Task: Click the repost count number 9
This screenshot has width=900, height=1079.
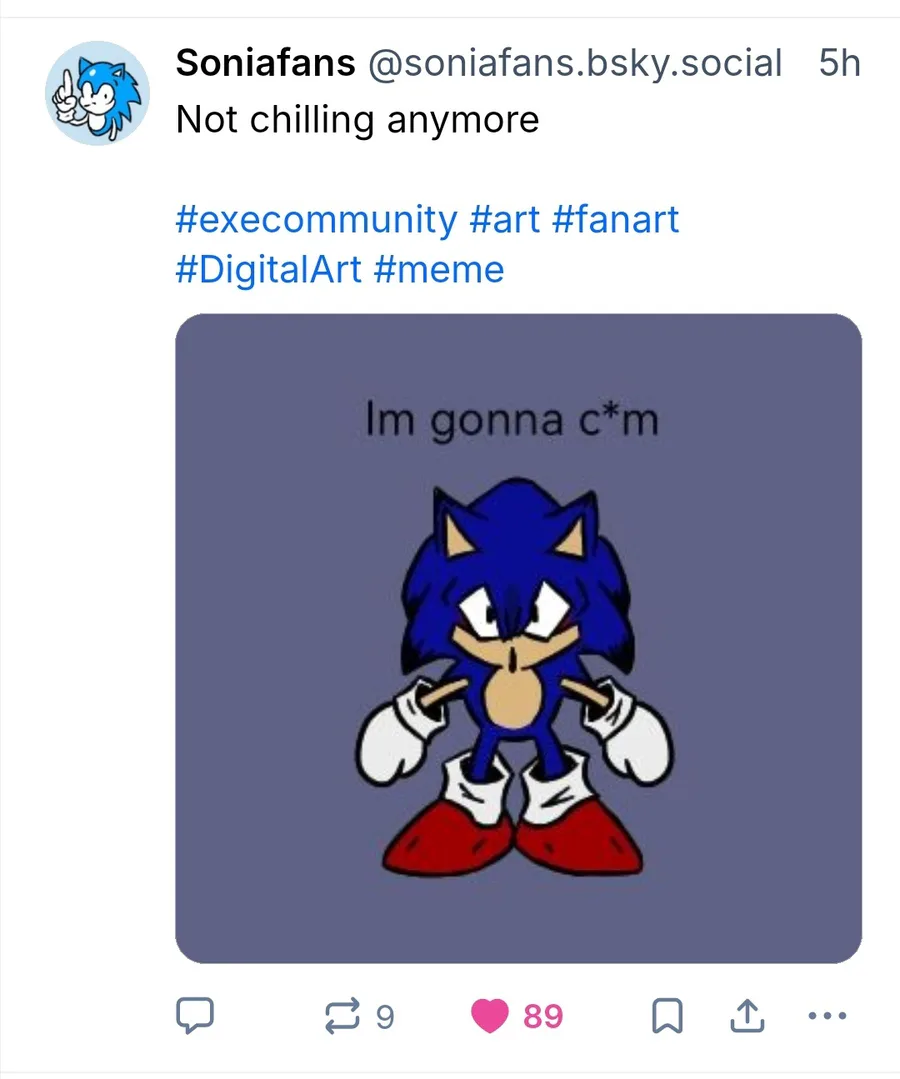Action: (385, 1017)
